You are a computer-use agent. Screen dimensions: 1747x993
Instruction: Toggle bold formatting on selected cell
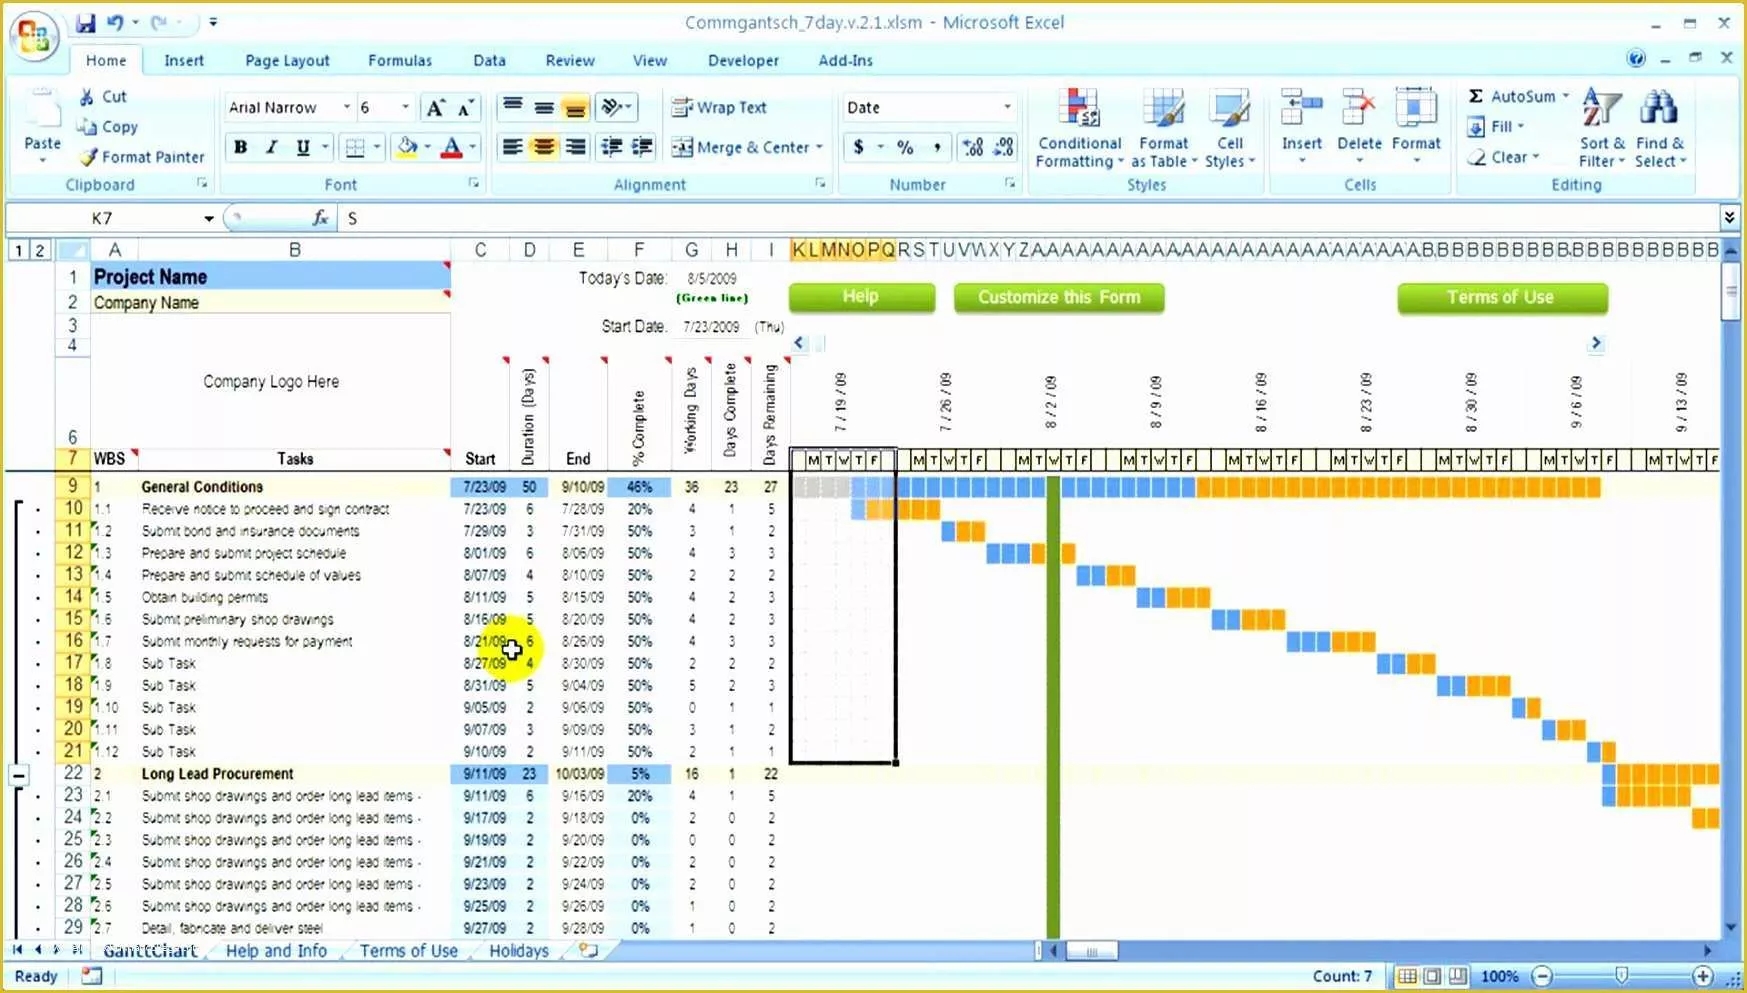click(240, 147)
